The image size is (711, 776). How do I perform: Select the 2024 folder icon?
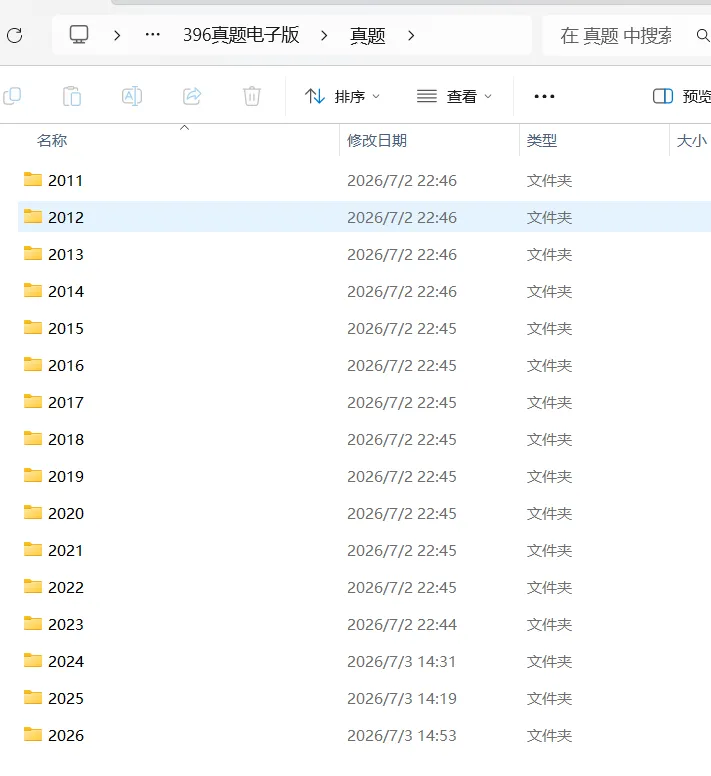point(33,660)
